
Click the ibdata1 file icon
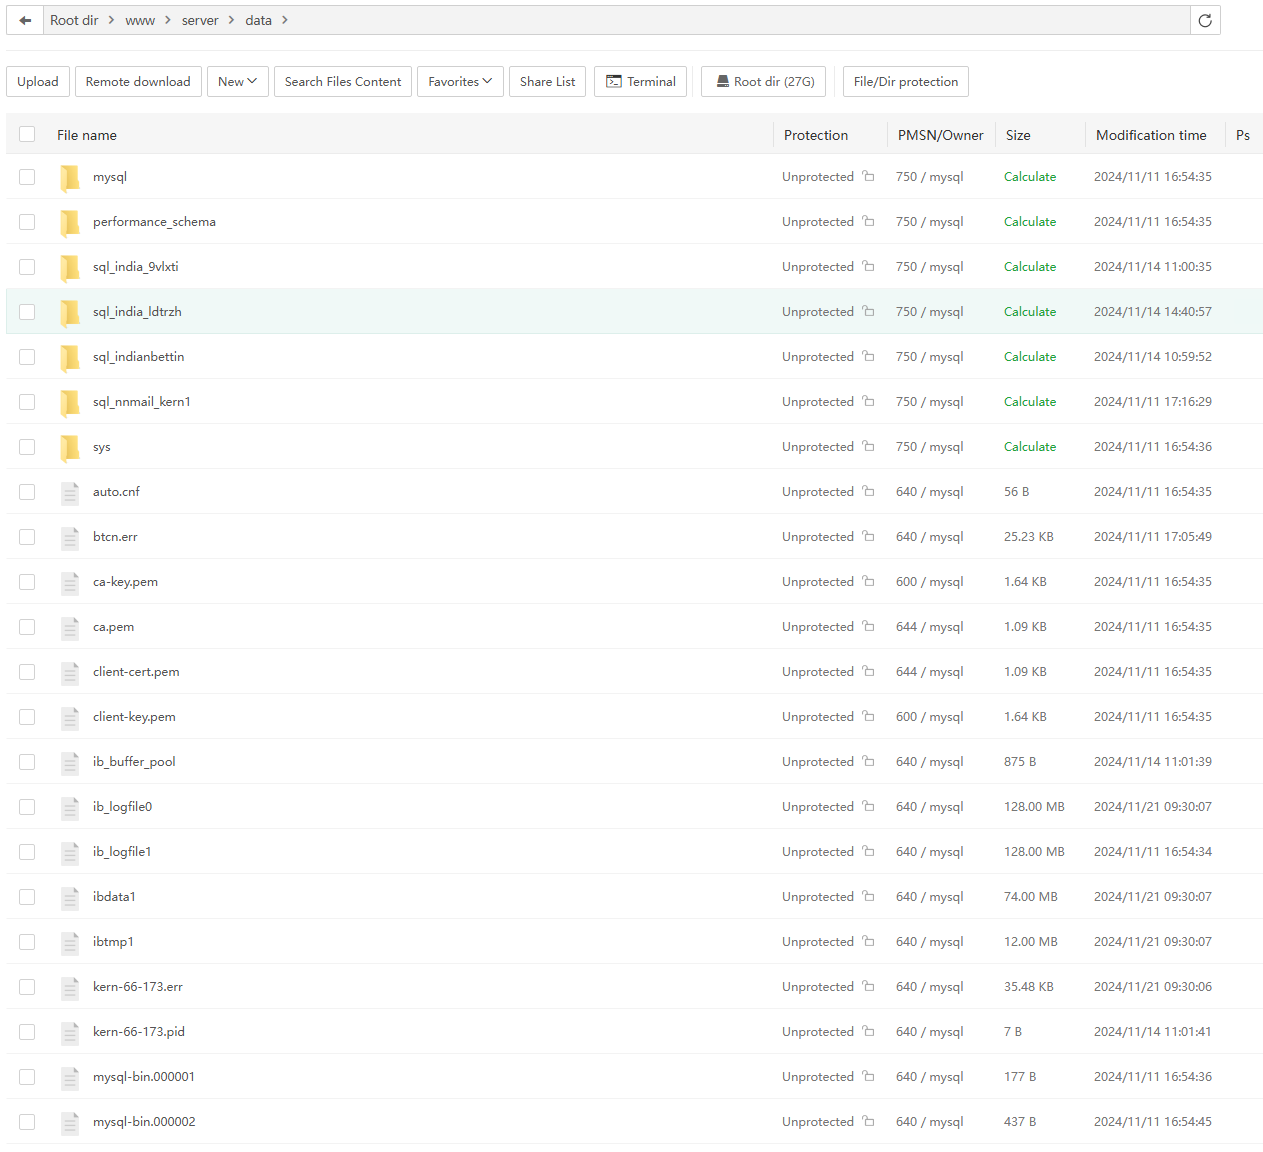point(70,897)
